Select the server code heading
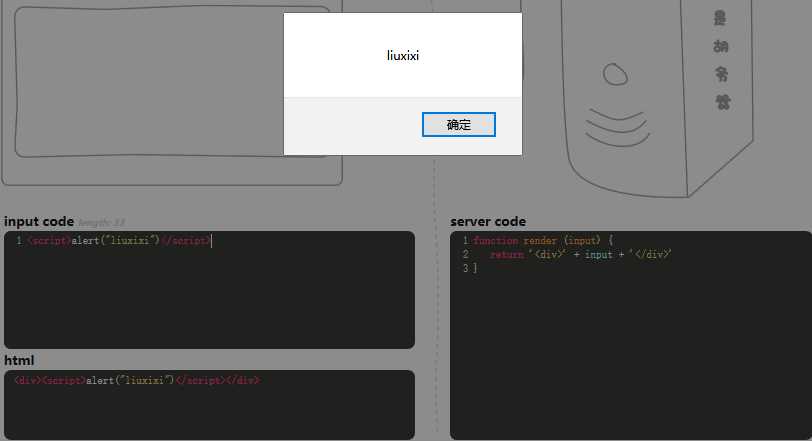812x441 pixels. pos(488,222)
